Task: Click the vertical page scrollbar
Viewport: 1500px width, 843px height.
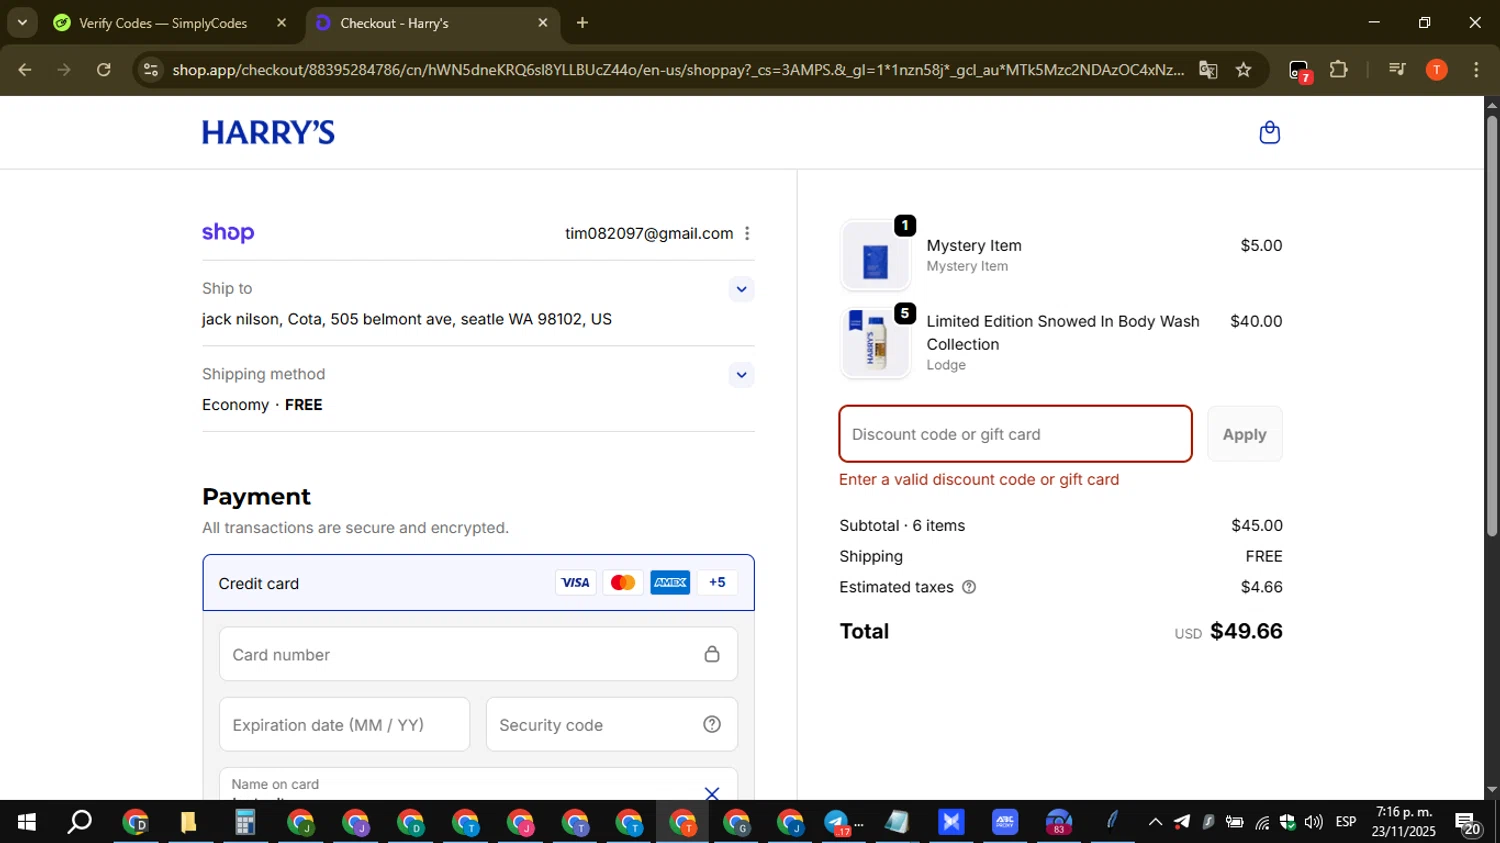Action: coord(1491,325)
